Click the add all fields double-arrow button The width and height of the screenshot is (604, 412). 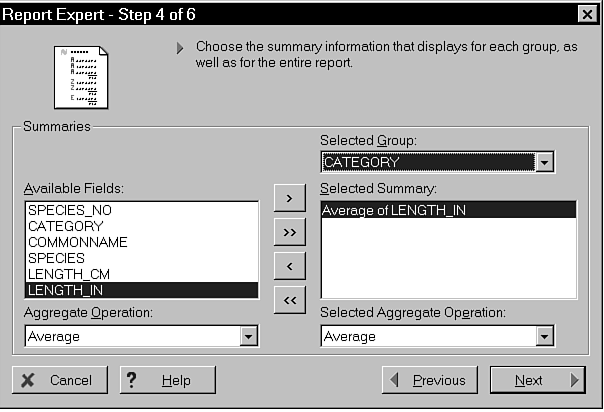tap(288, 232)
